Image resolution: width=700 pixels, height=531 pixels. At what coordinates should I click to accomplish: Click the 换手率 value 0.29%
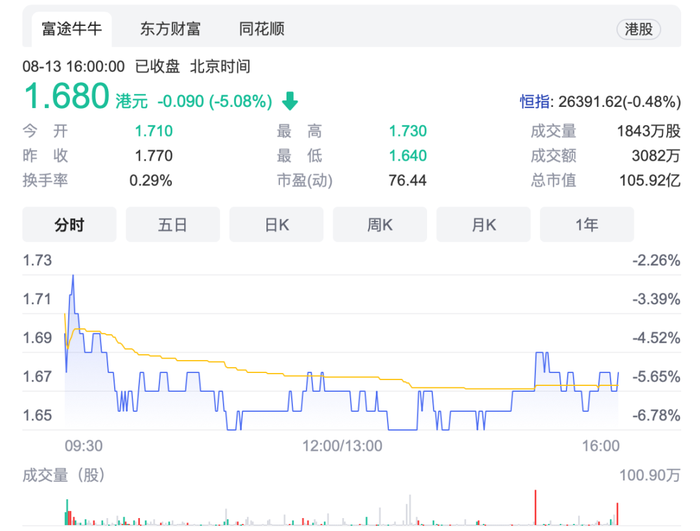(x=151, y=180)
